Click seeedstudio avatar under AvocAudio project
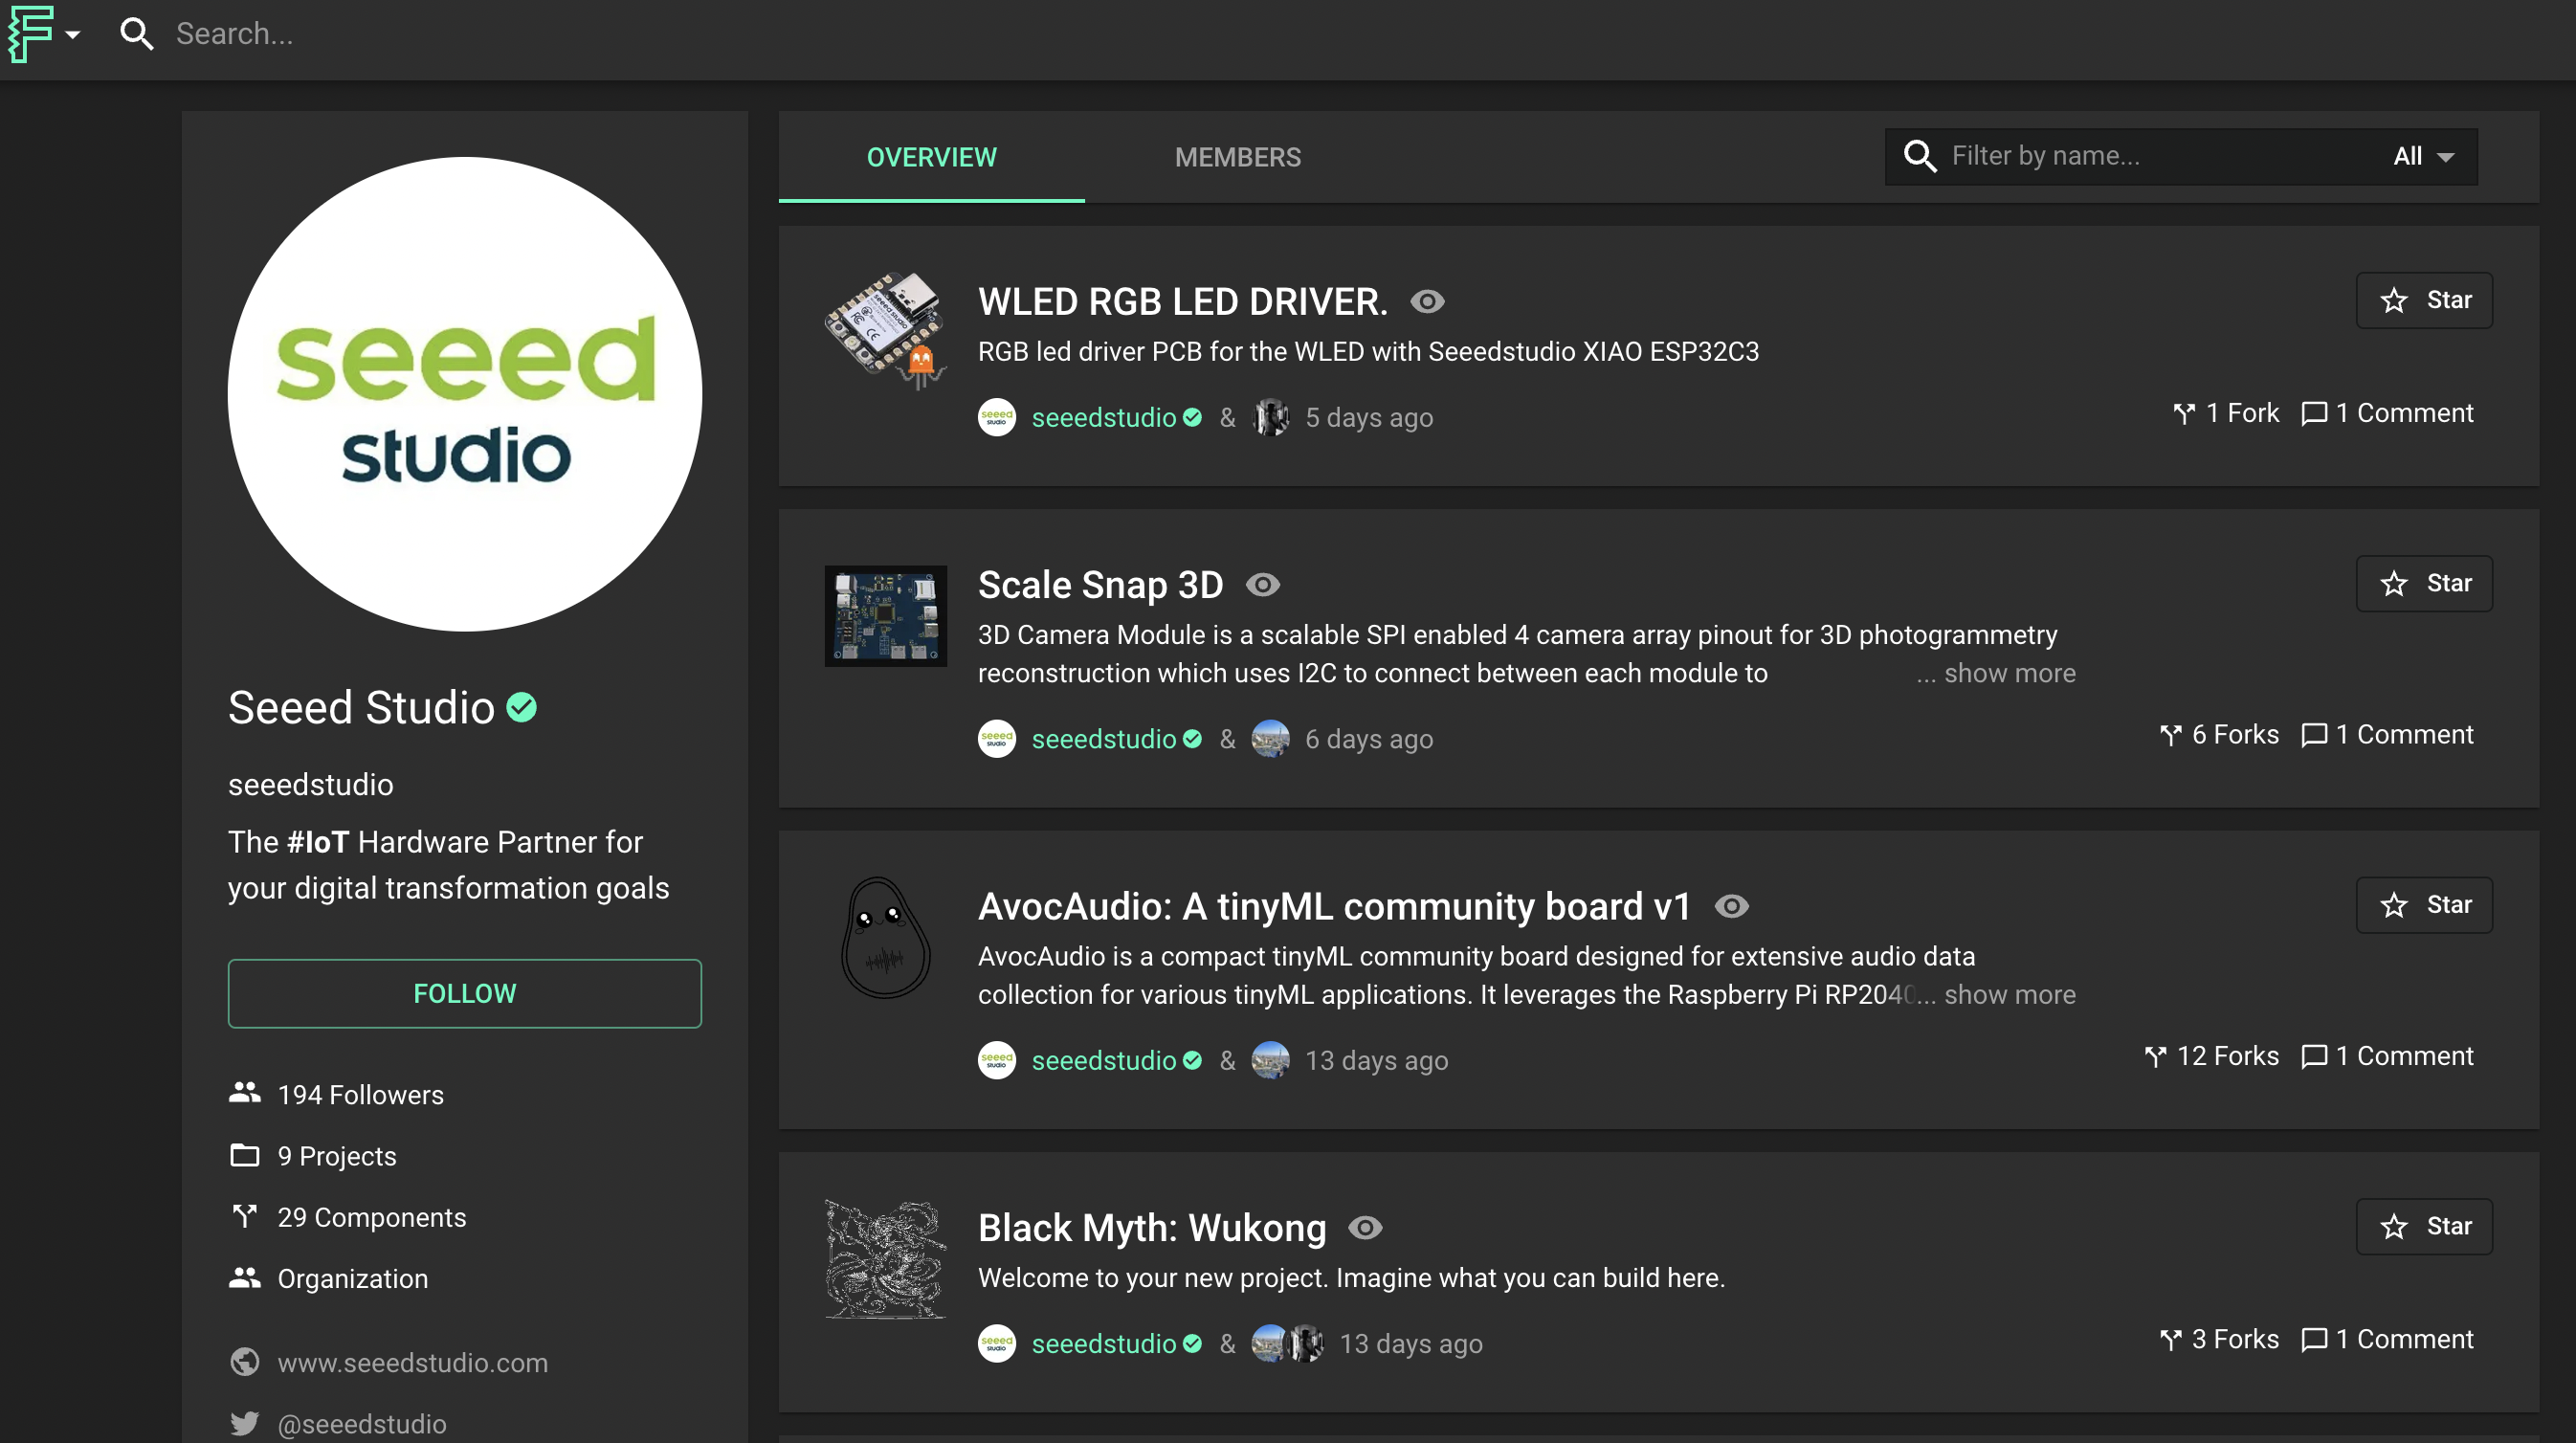Viewport: 2576px width, 1443px height. [x=996, y=1060]
